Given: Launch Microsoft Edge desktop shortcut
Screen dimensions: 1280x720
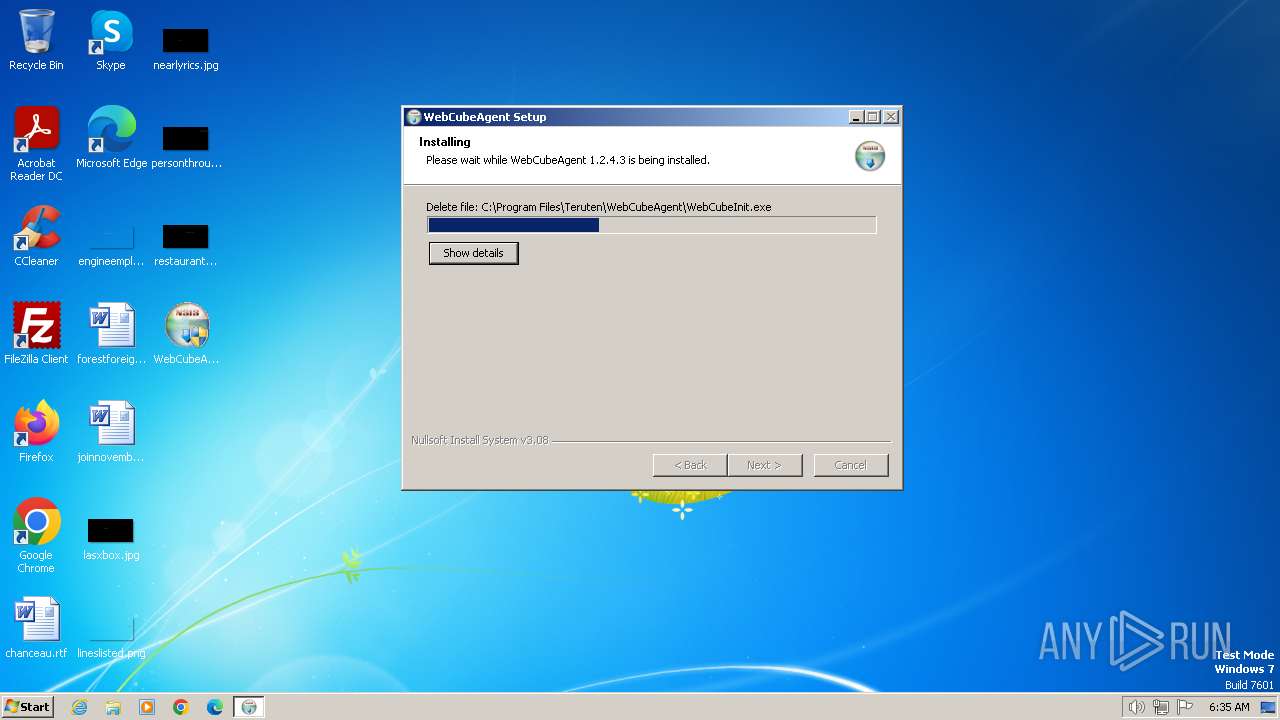Looking at the screenshot, I should coord(111,138).
